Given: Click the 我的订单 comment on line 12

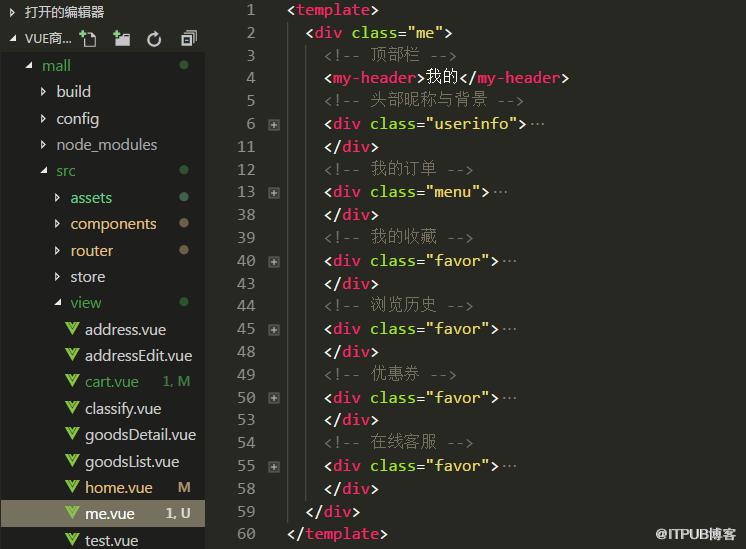Looking at the screenshot, I should (398, 169).
